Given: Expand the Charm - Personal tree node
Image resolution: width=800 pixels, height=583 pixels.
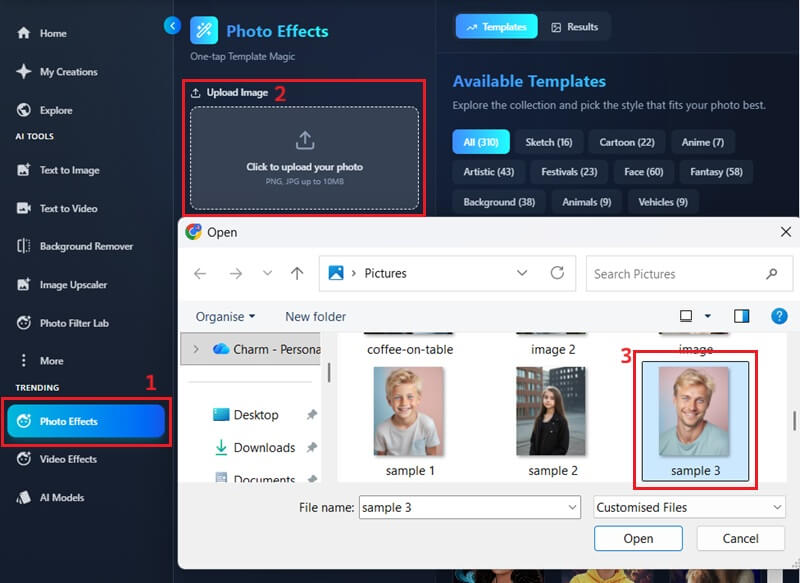Looking at the screenshot, I should (195, 349).
